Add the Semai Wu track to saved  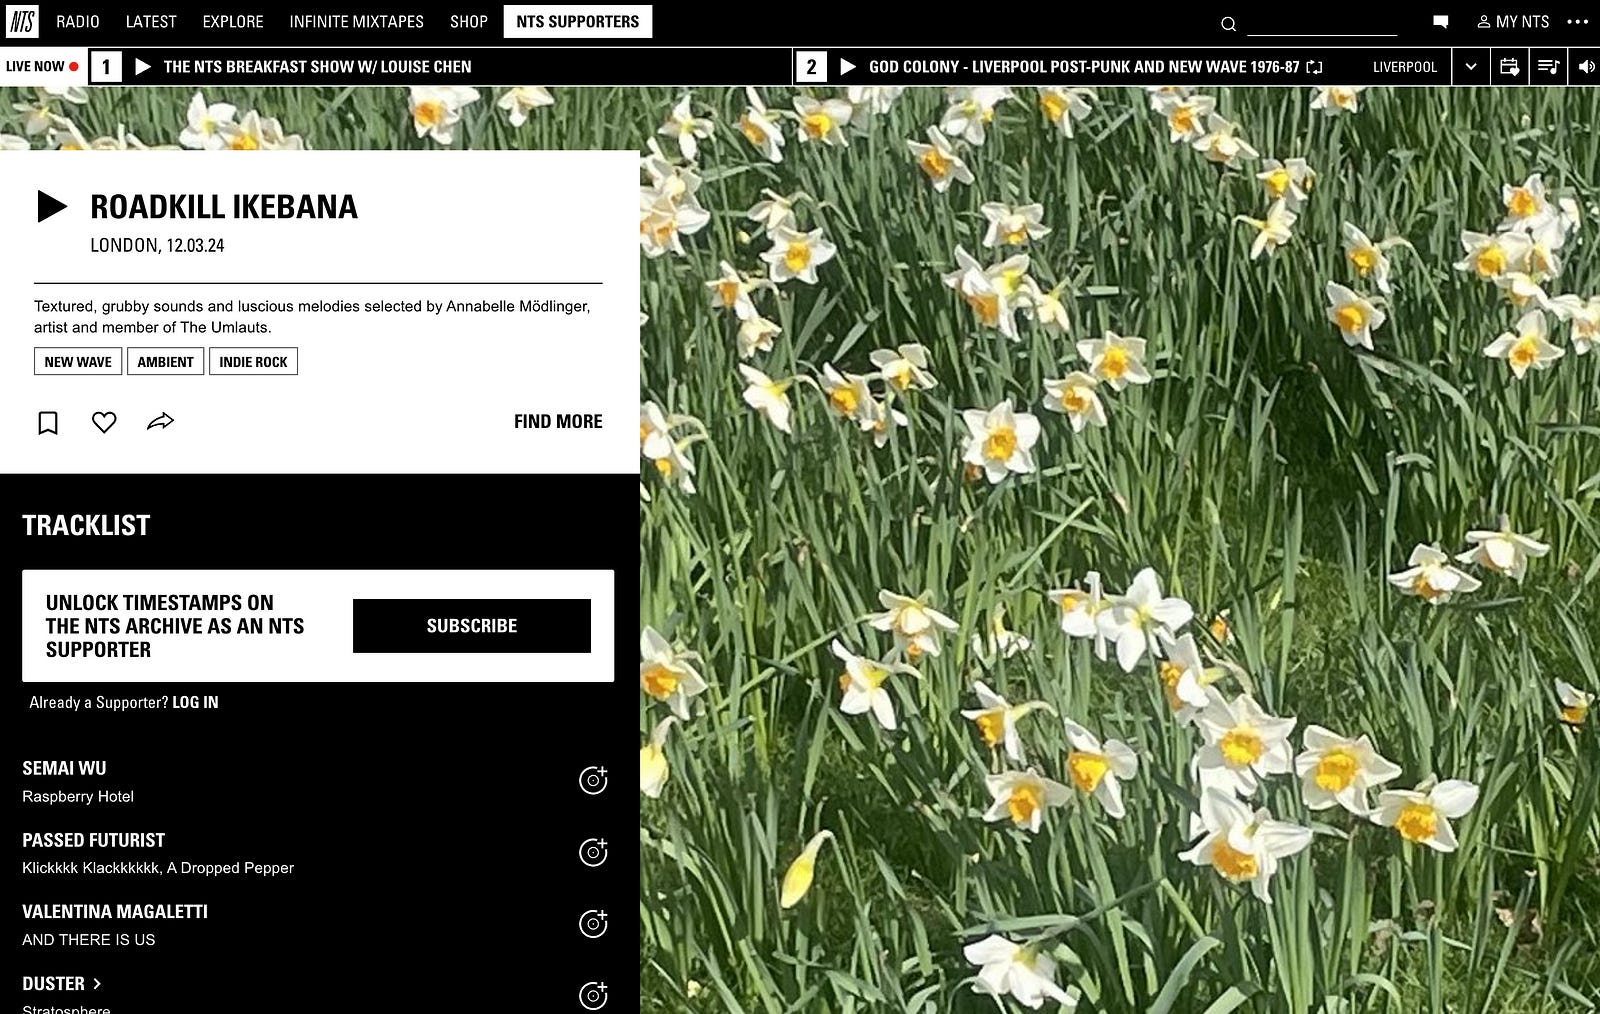click(593, 780)
